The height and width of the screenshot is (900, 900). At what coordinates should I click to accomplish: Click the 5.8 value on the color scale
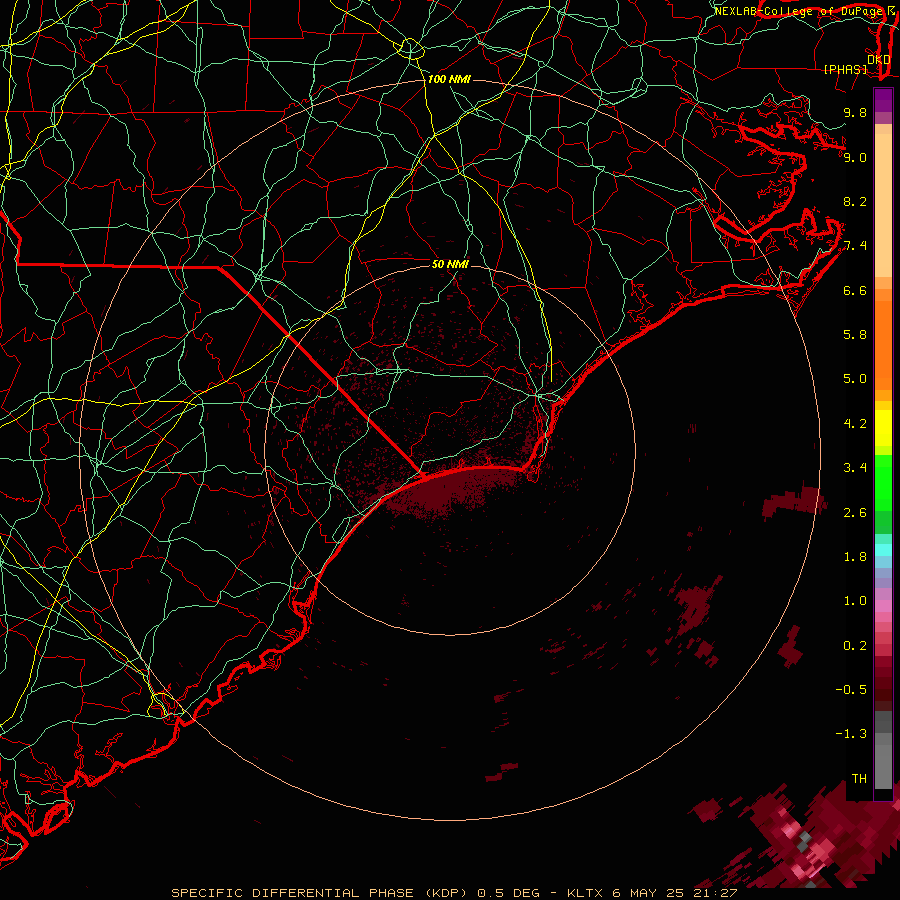[855, 335]
